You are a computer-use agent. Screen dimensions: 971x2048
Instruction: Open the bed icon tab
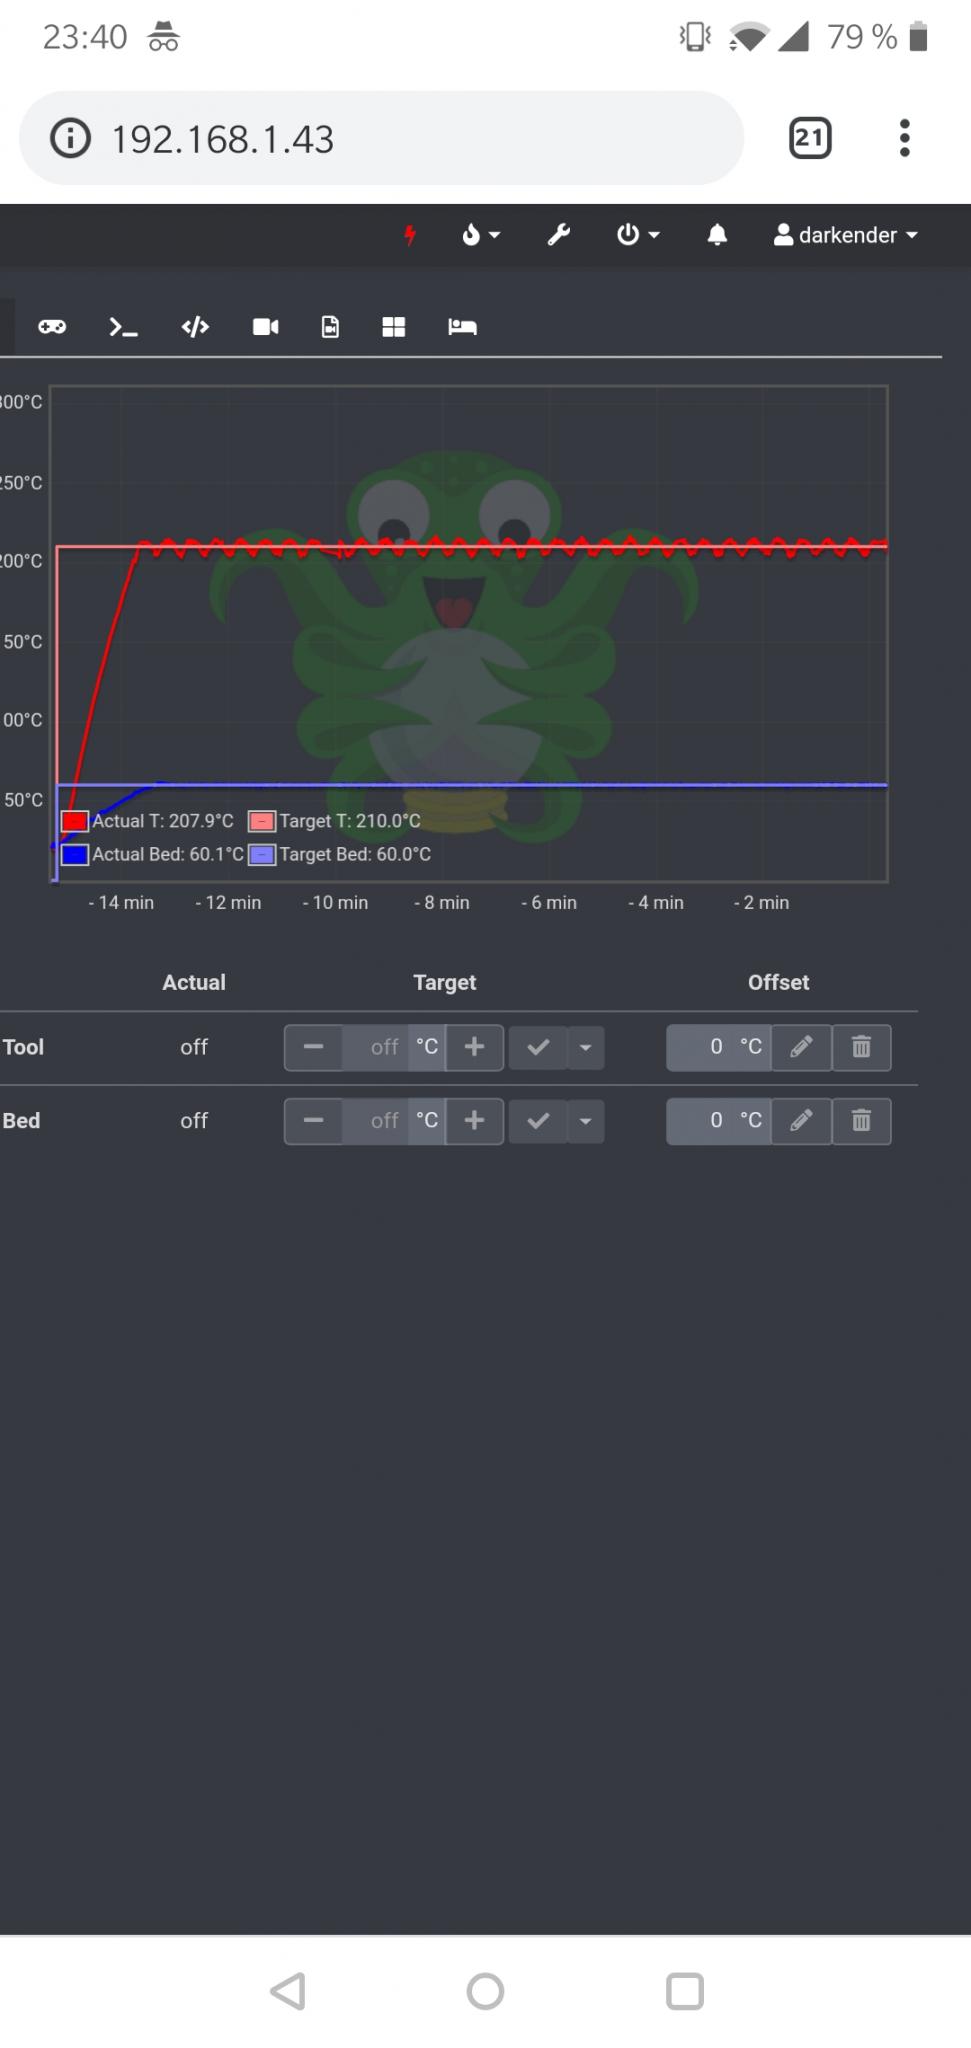point(462,327)
